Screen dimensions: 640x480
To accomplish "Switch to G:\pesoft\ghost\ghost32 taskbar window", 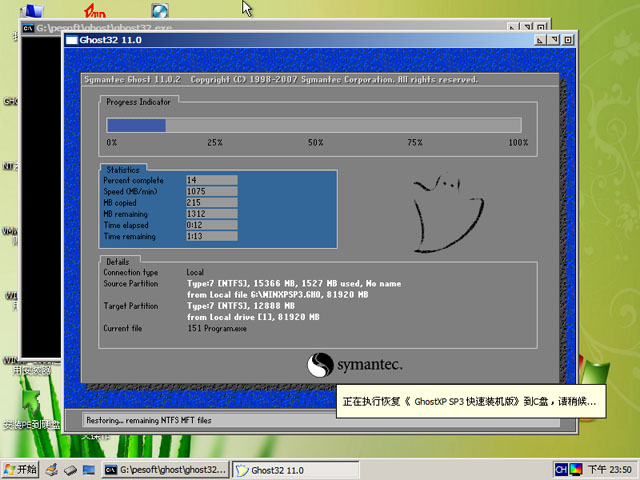I will 165,470.
